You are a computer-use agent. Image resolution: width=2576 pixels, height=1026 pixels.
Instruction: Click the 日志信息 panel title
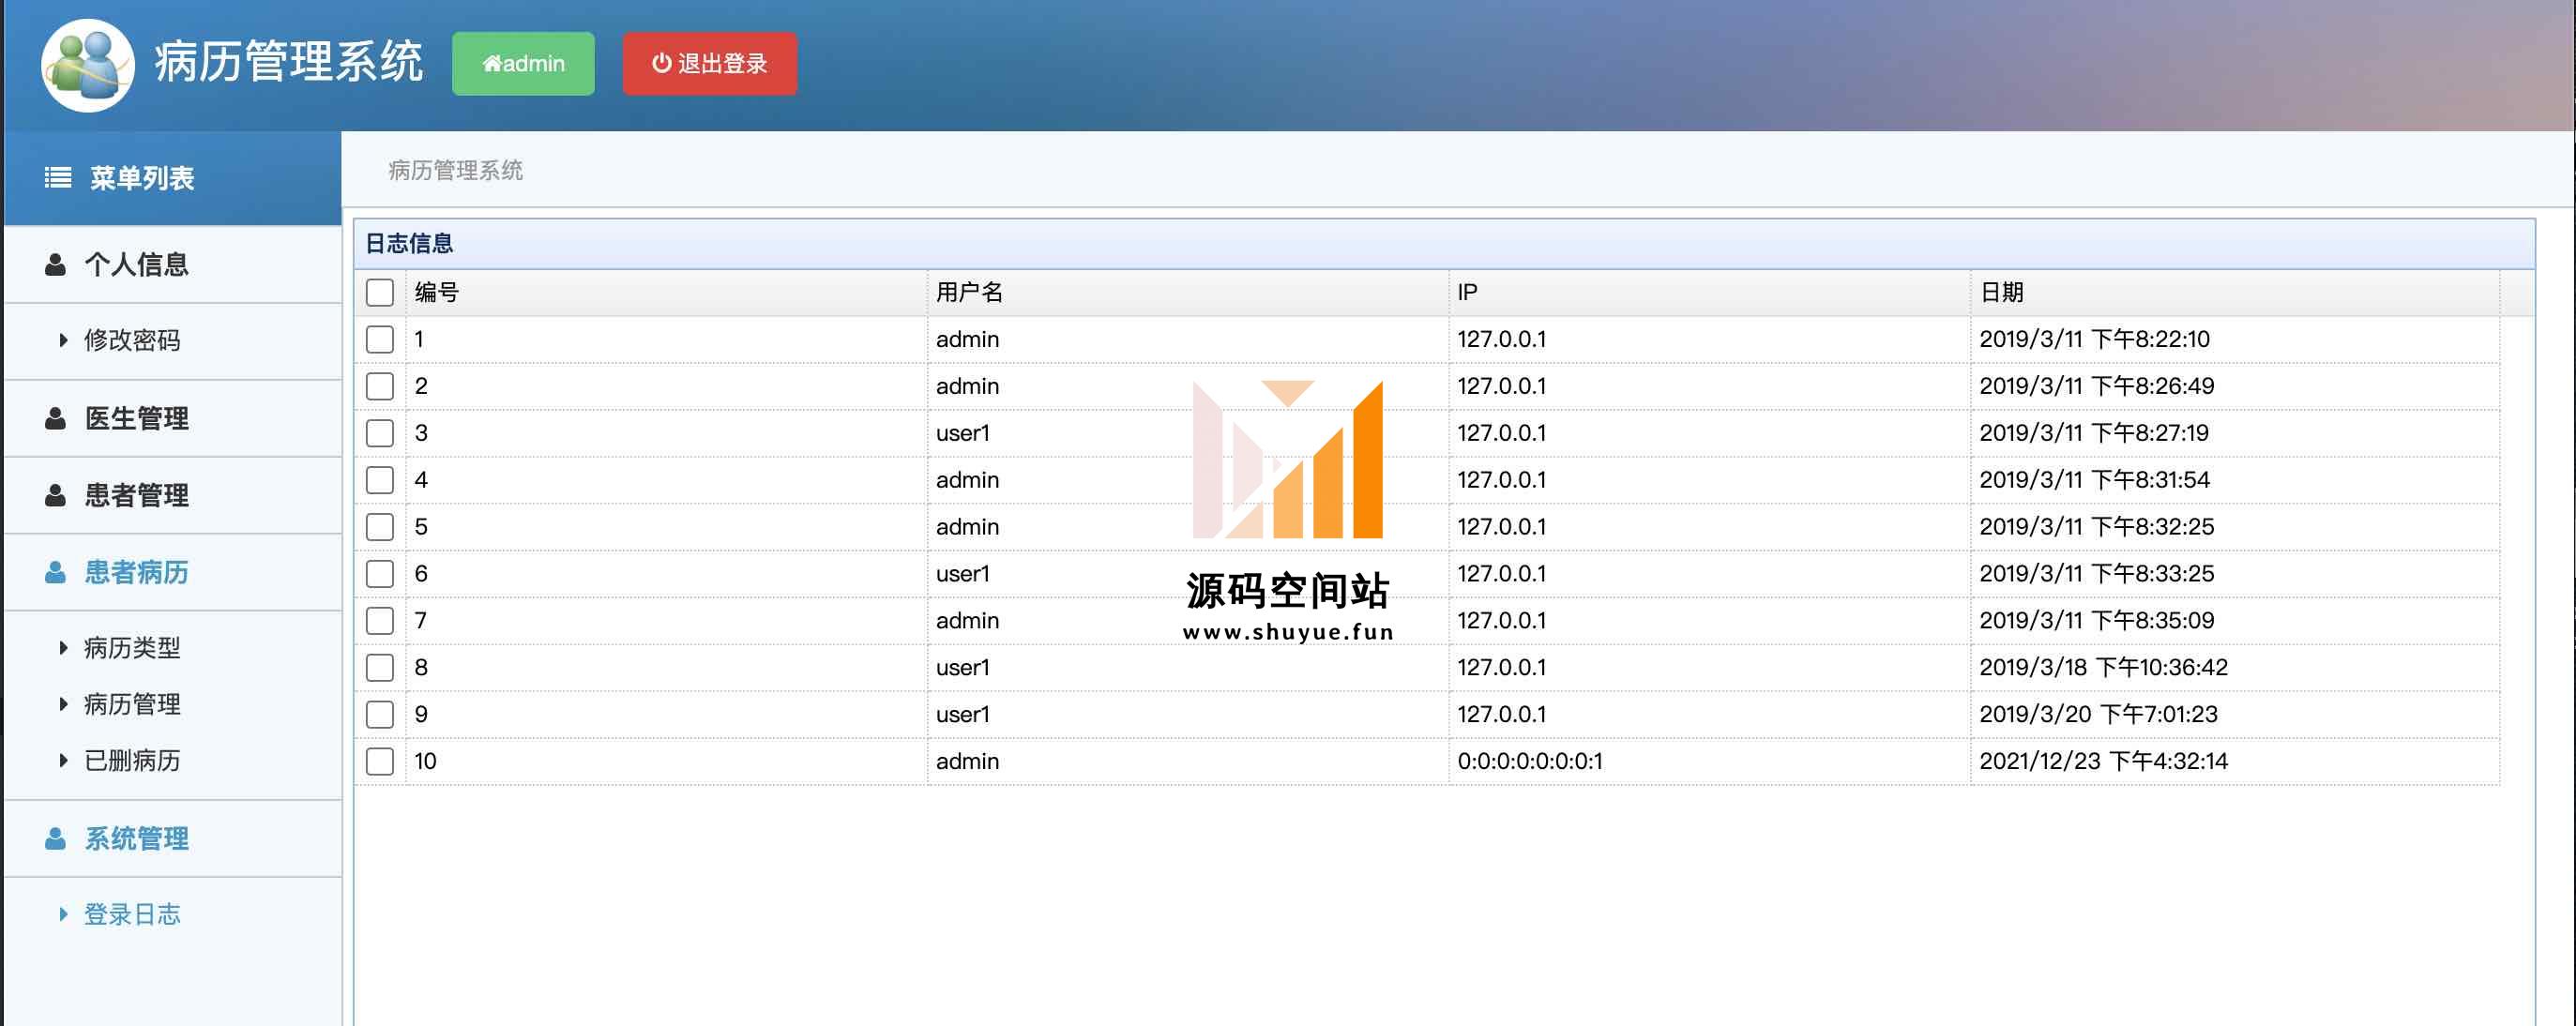point(409,244)
